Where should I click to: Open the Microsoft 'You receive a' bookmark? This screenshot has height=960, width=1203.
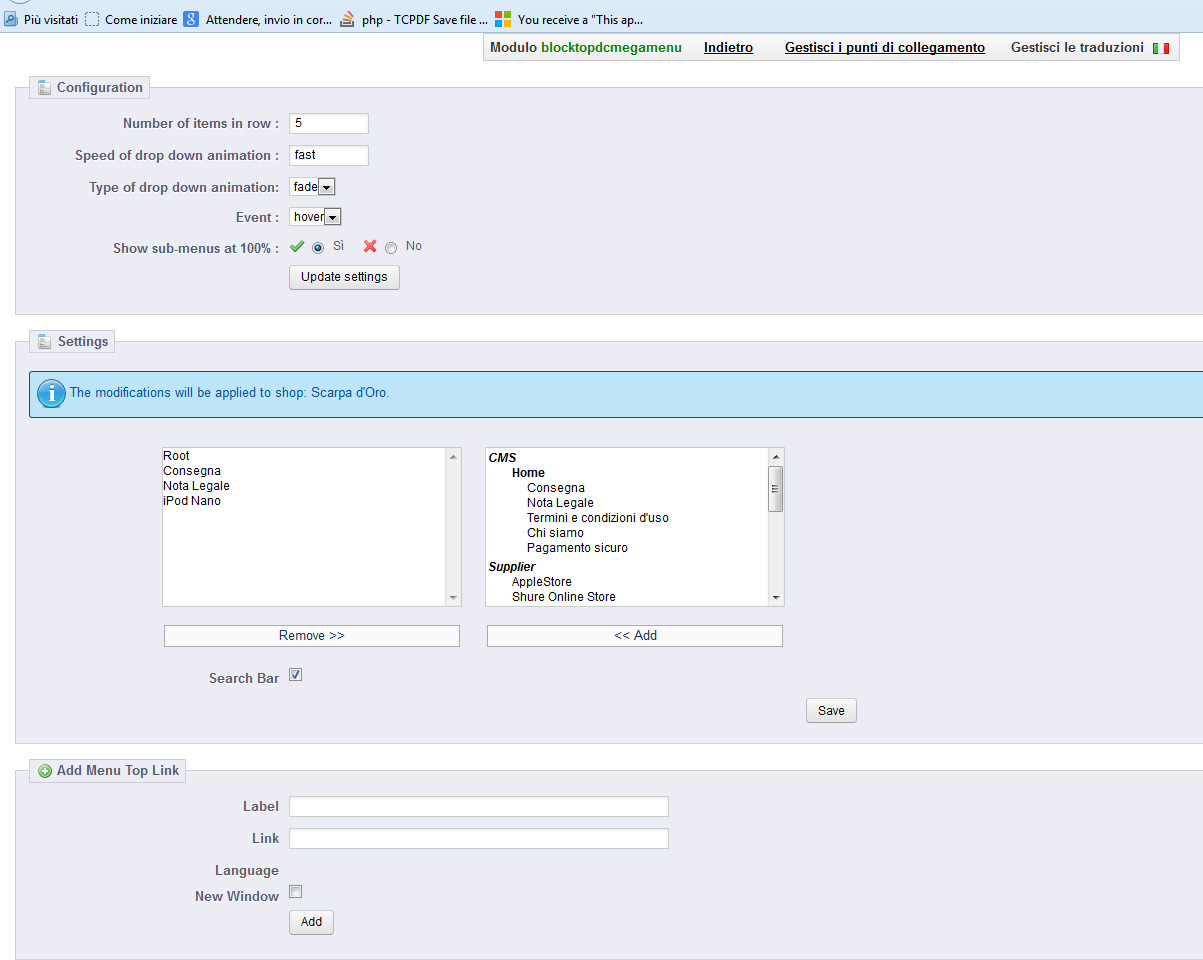tap(569, 19)
